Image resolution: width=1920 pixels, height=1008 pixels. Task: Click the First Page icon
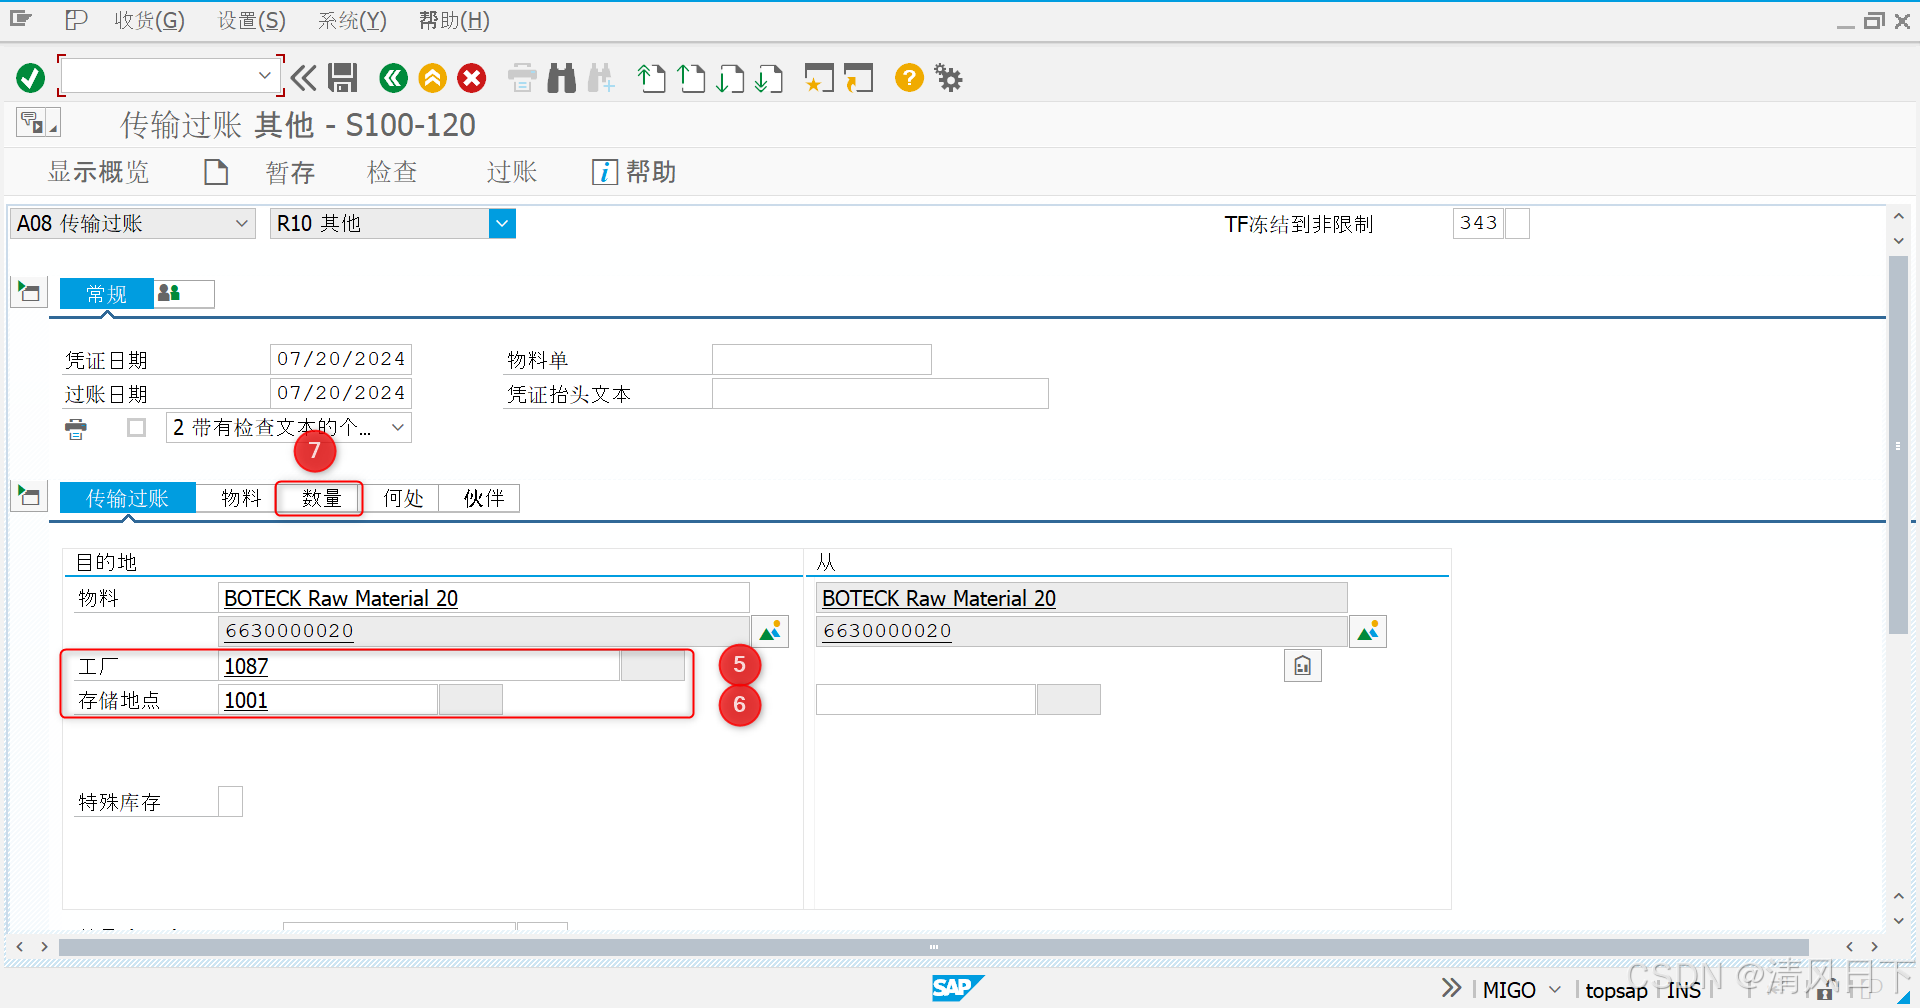(x=652, y=77)
